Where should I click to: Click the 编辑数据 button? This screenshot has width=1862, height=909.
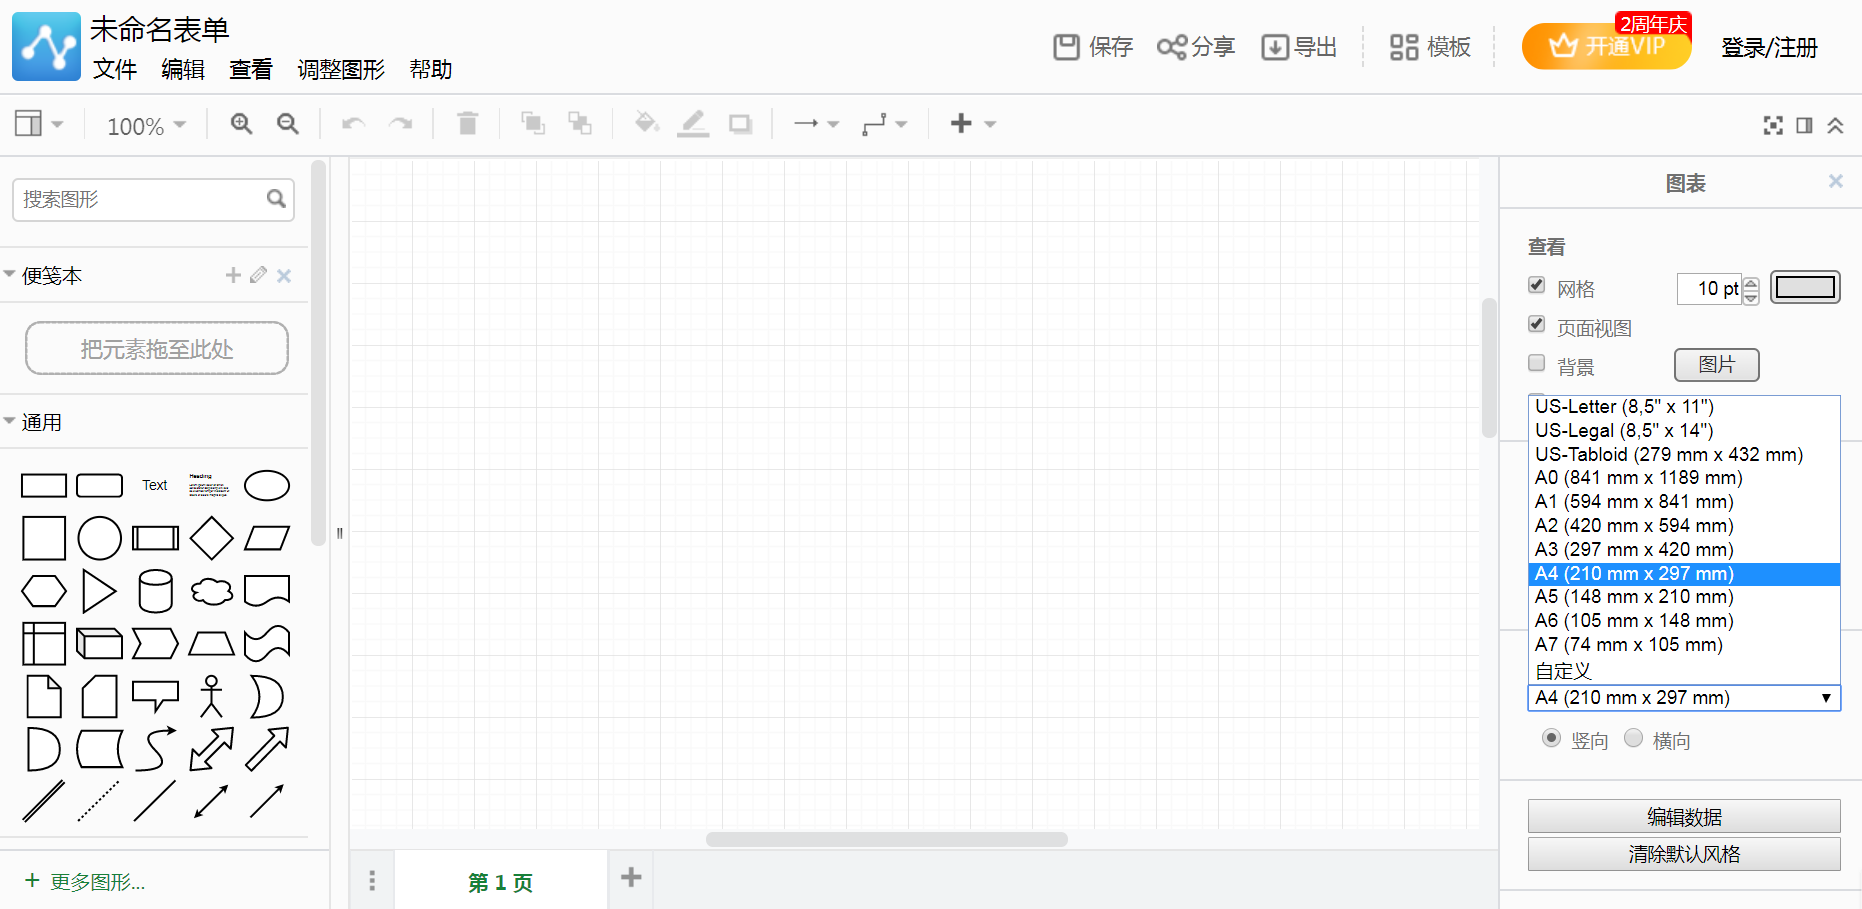[x=1684, y=817]
